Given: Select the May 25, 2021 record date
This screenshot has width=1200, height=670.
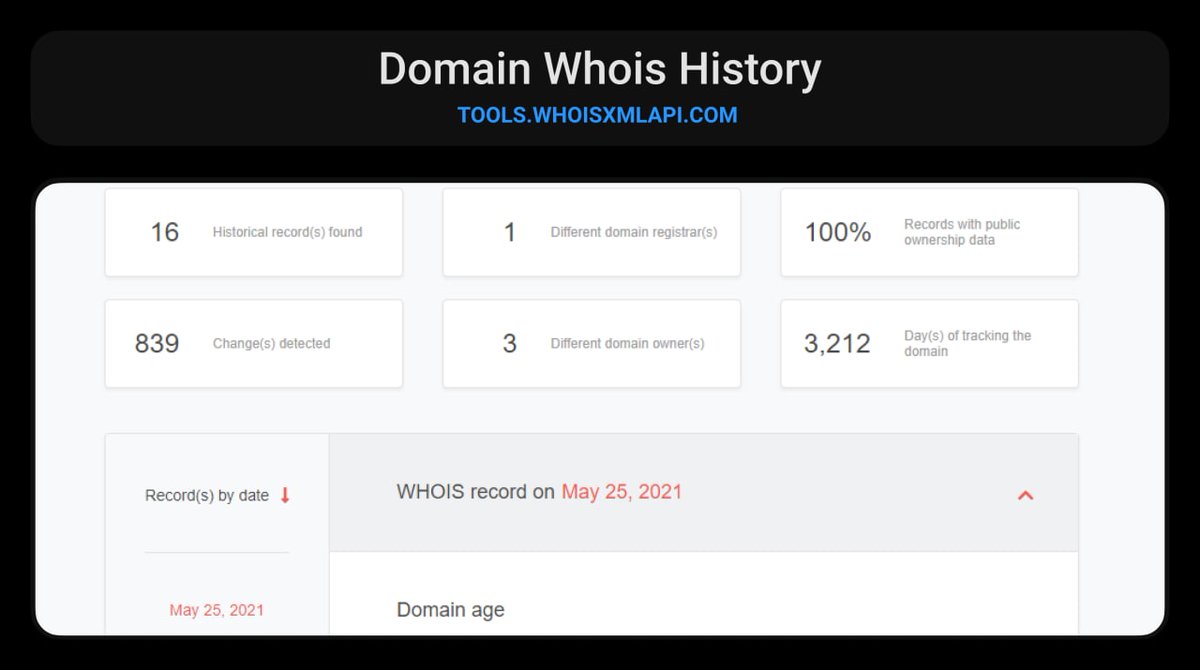Looking at the screenshot, I should click(x=217, y=610).
